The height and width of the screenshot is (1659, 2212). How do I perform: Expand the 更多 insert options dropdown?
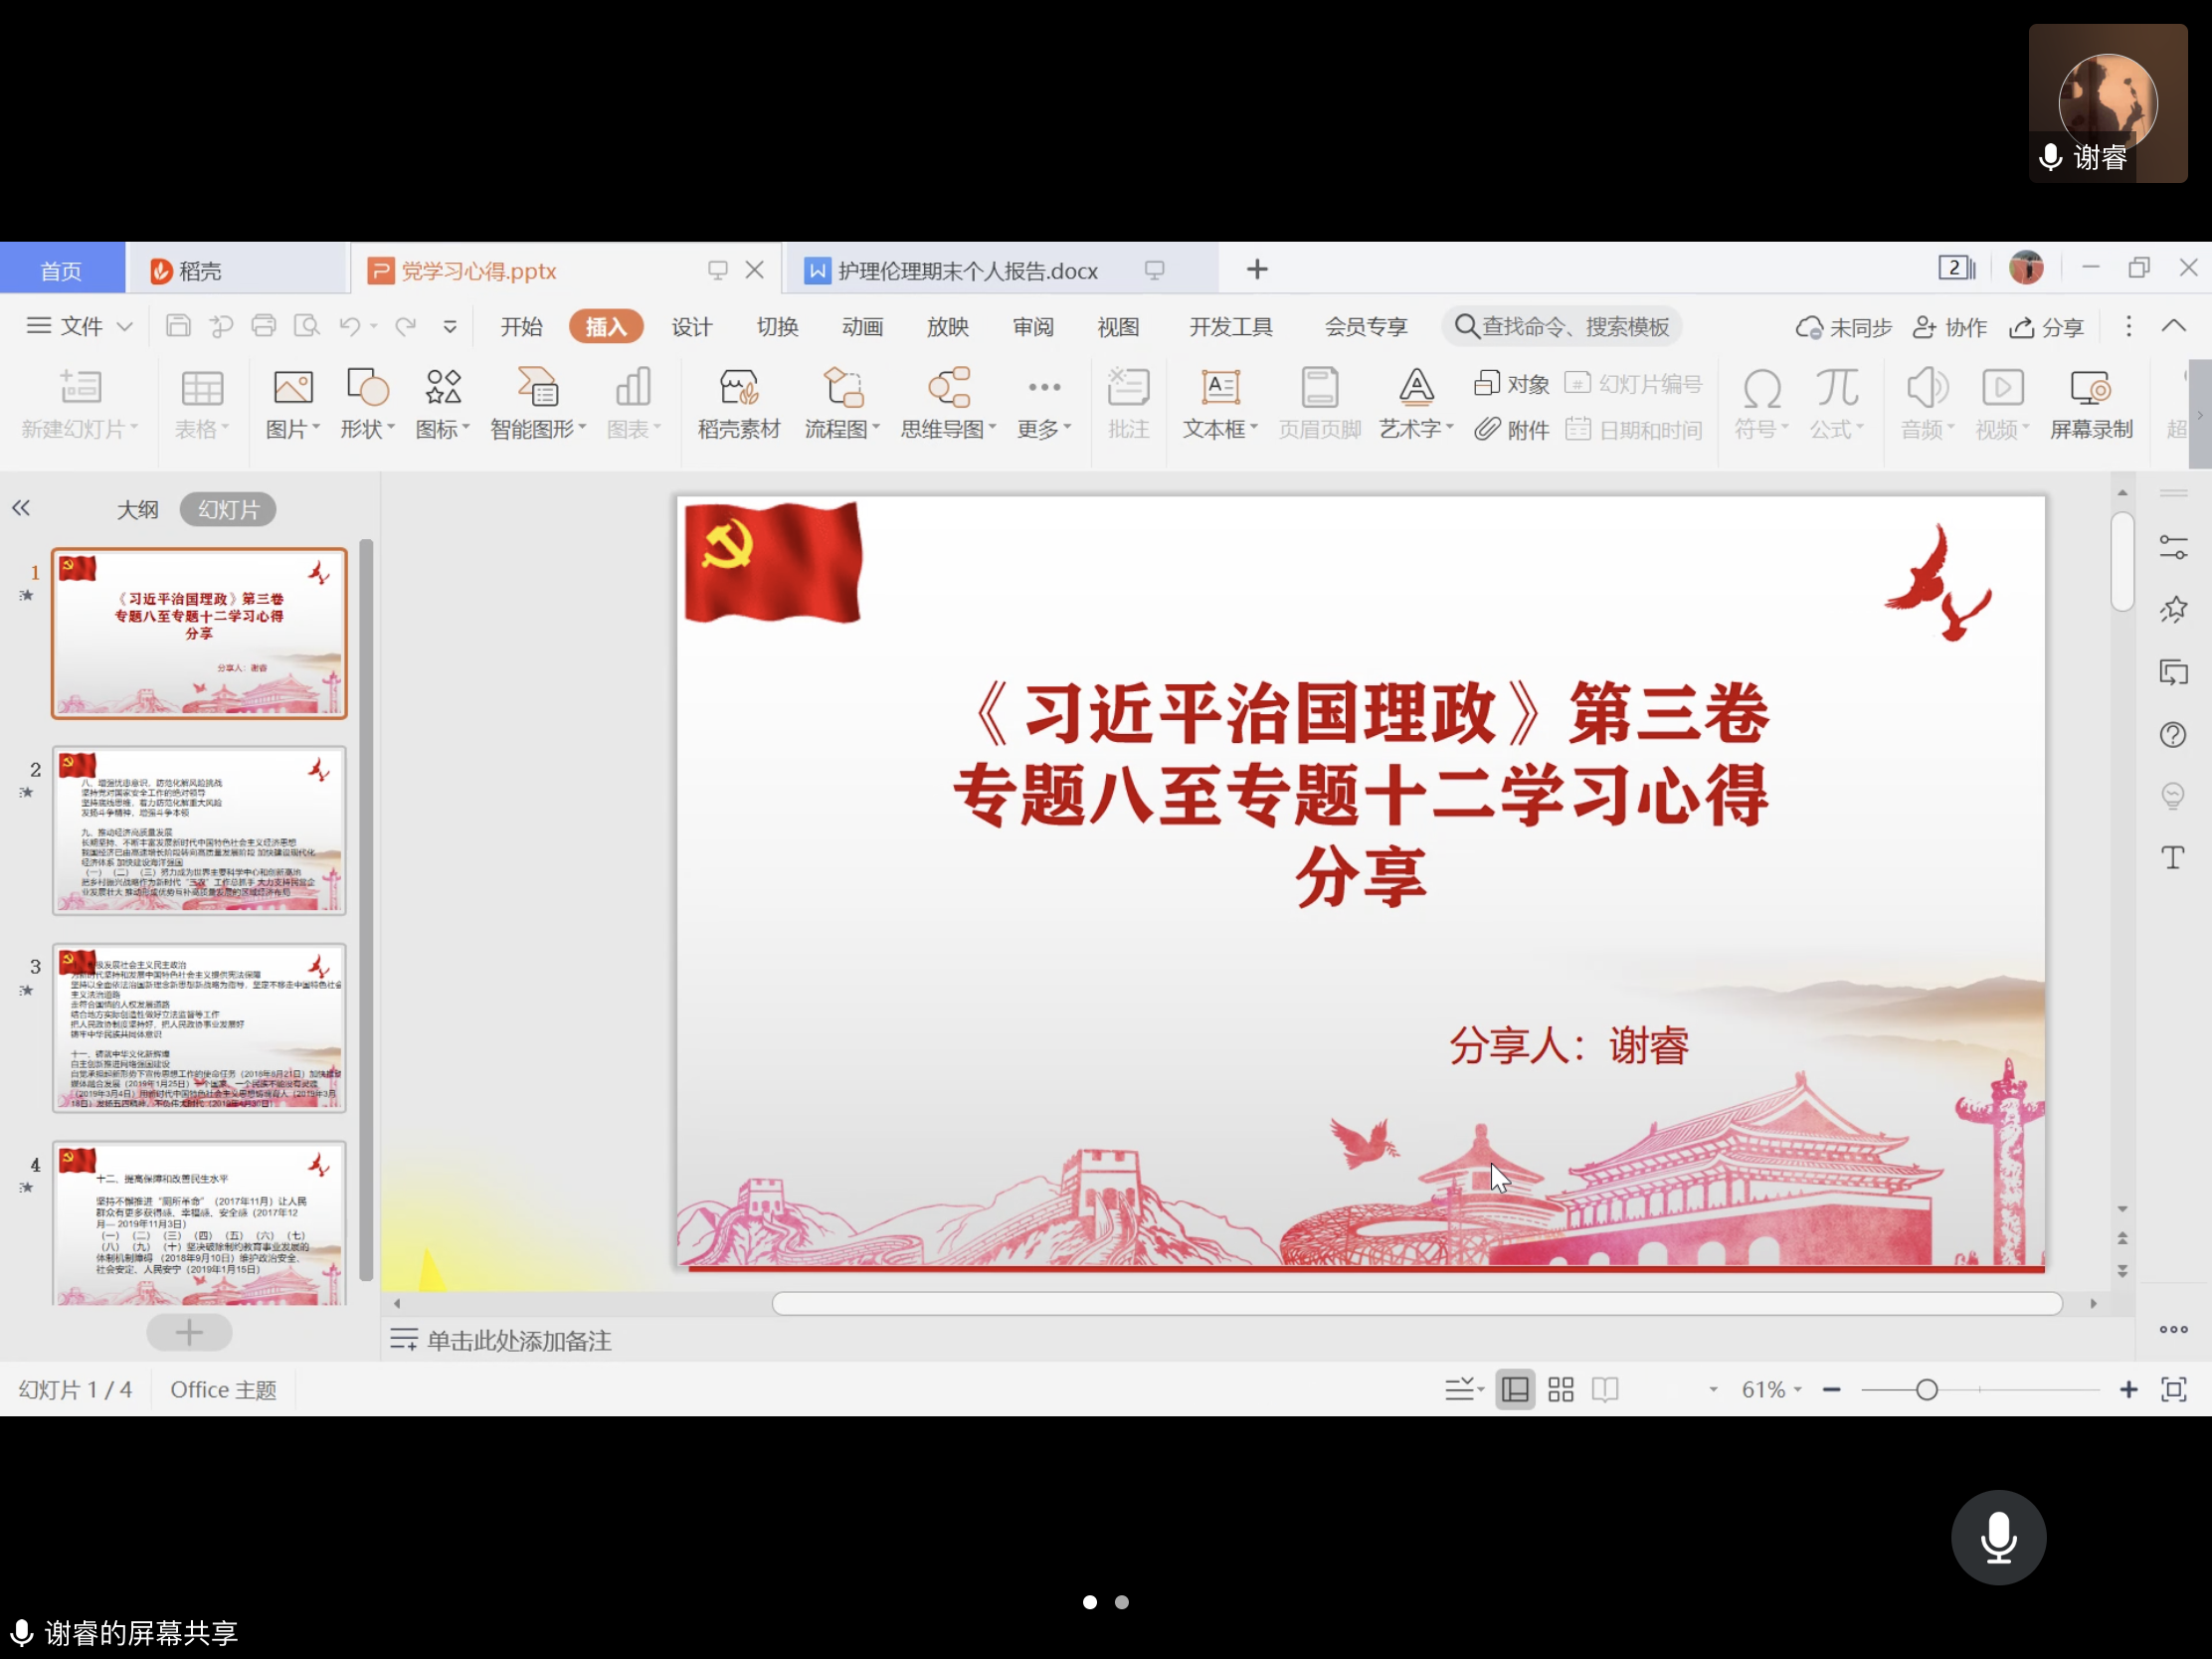(1043, 404)
